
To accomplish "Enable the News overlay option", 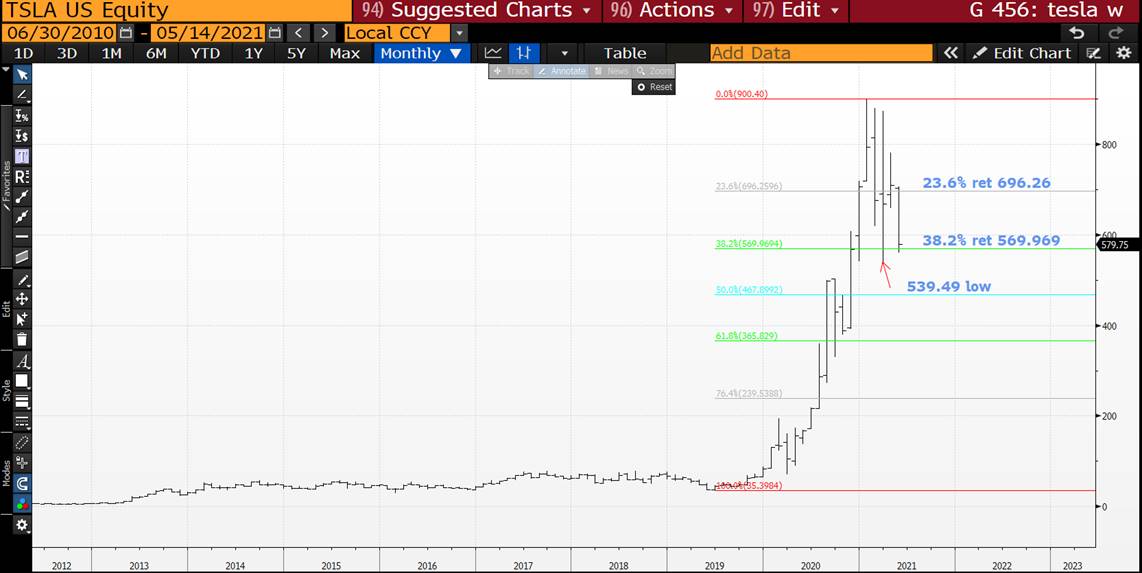I will [610, 71].
